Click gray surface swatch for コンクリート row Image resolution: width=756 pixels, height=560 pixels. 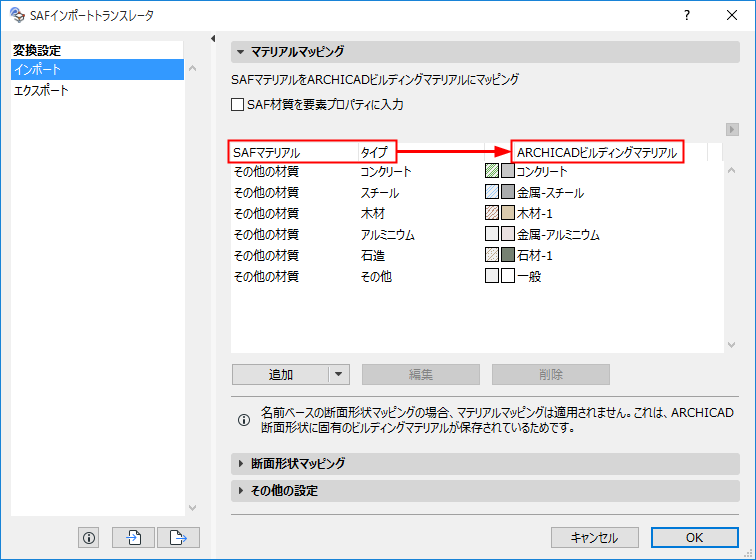[508, 171]
